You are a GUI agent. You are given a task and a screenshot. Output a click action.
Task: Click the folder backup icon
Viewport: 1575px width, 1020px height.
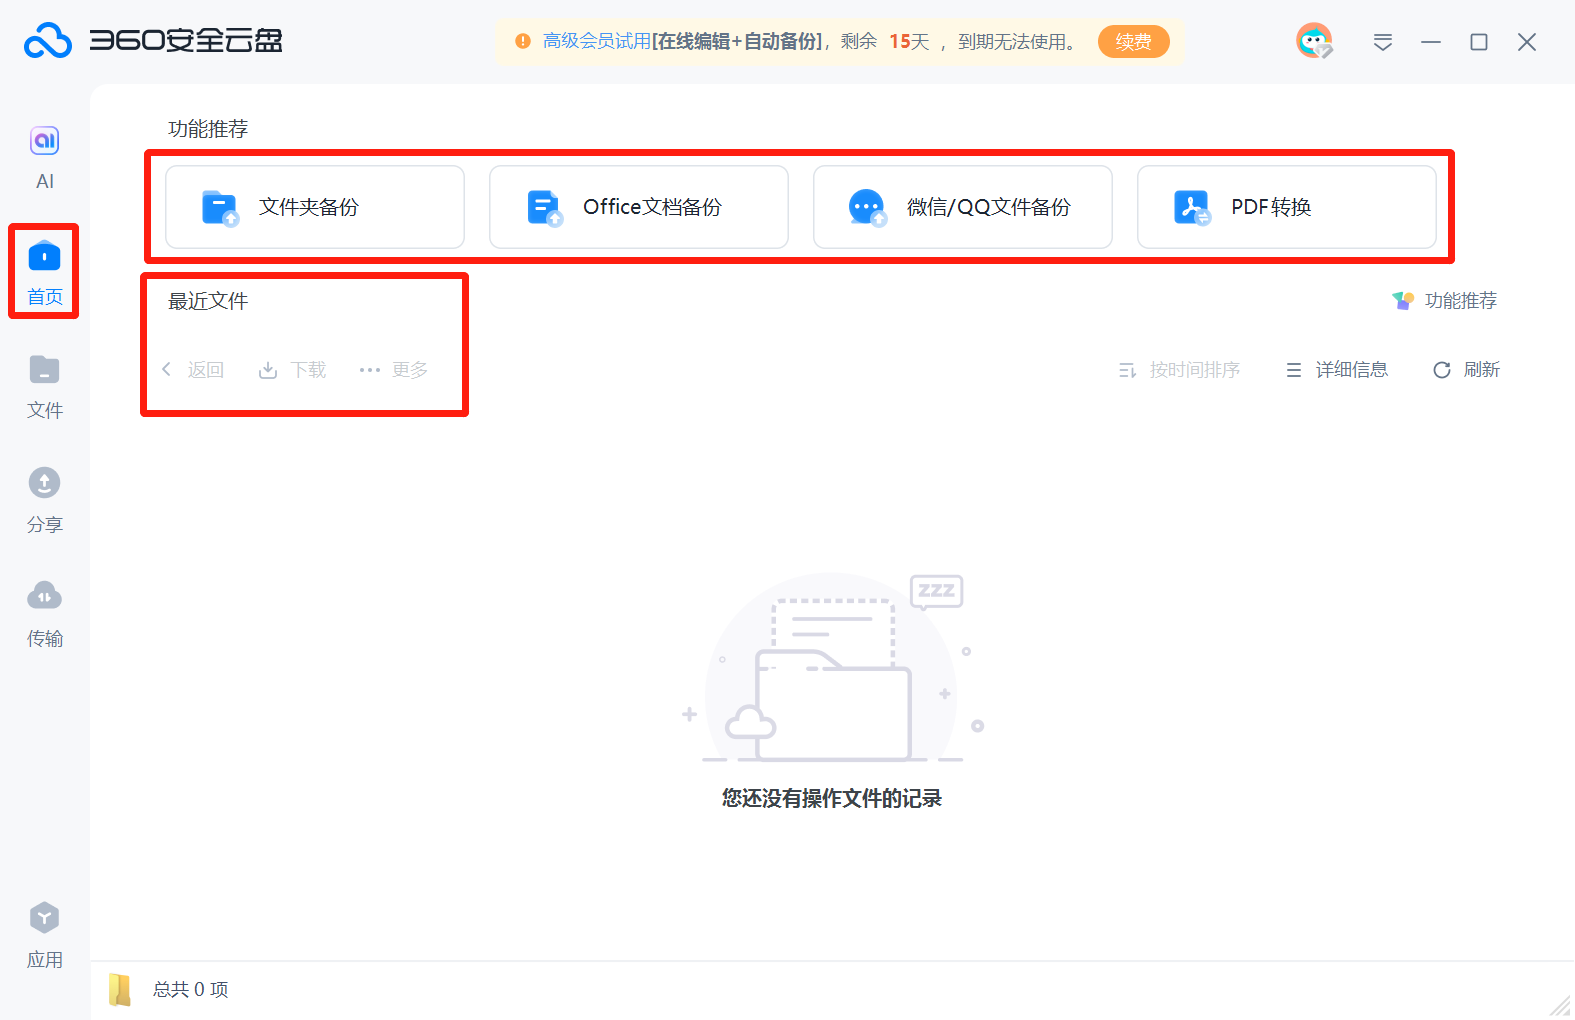[220, 208]
